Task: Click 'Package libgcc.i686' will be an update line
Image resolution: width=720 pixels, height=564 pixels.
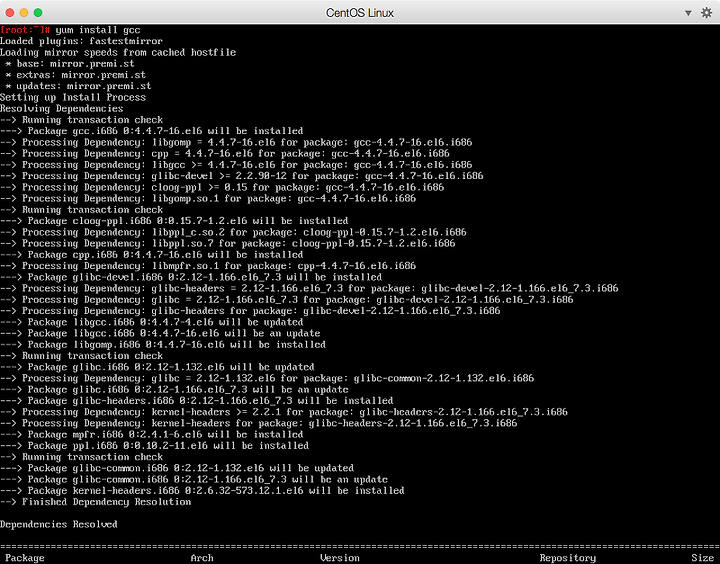Action: point(160,333)
